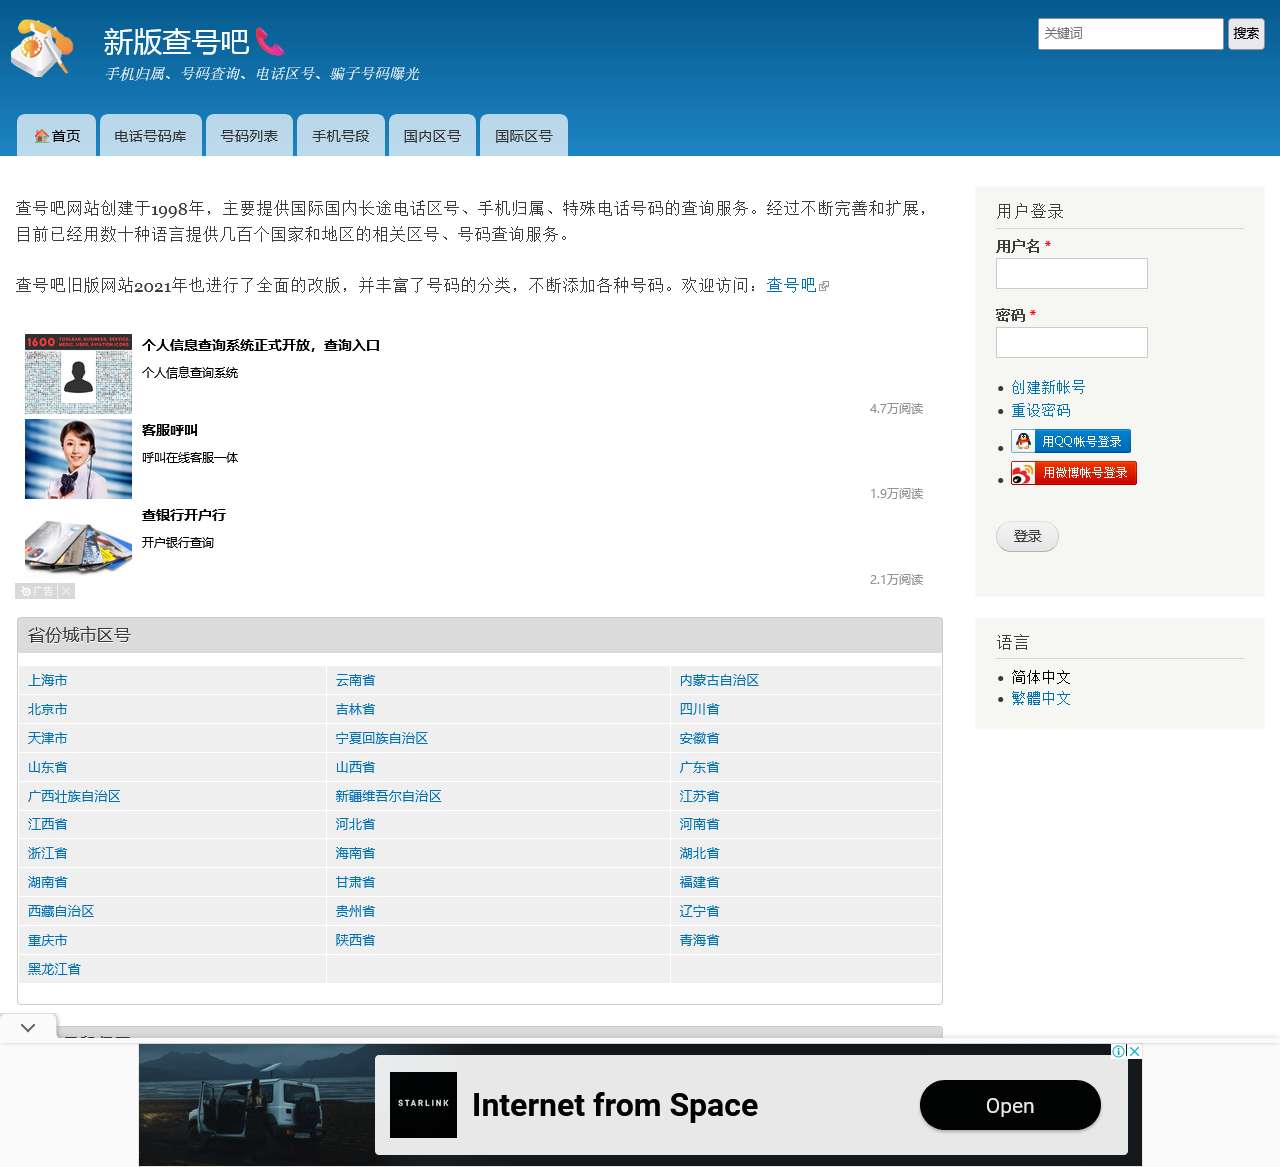Select the 广东省 area code link
This screenshot has height=1167, width=1280.
[x=698, y=766]
